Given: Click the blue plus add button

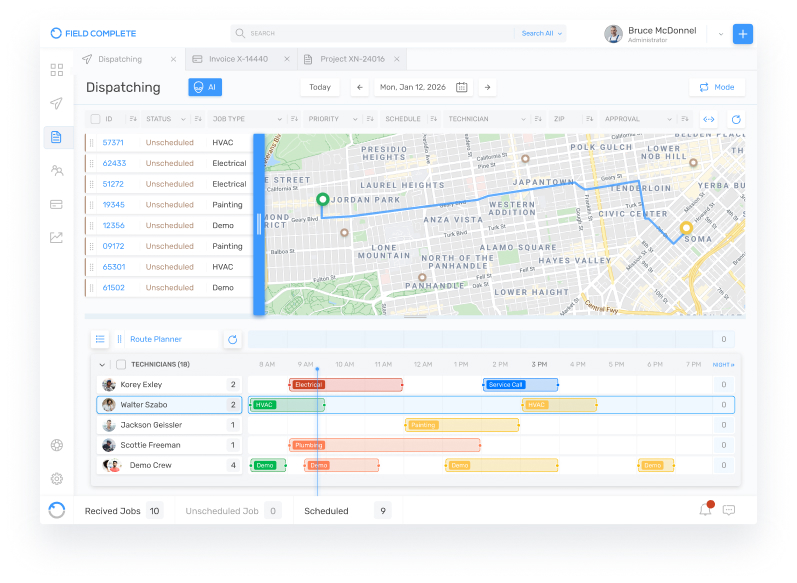Looking at the screenshot, I should click(x=743, y=34).
